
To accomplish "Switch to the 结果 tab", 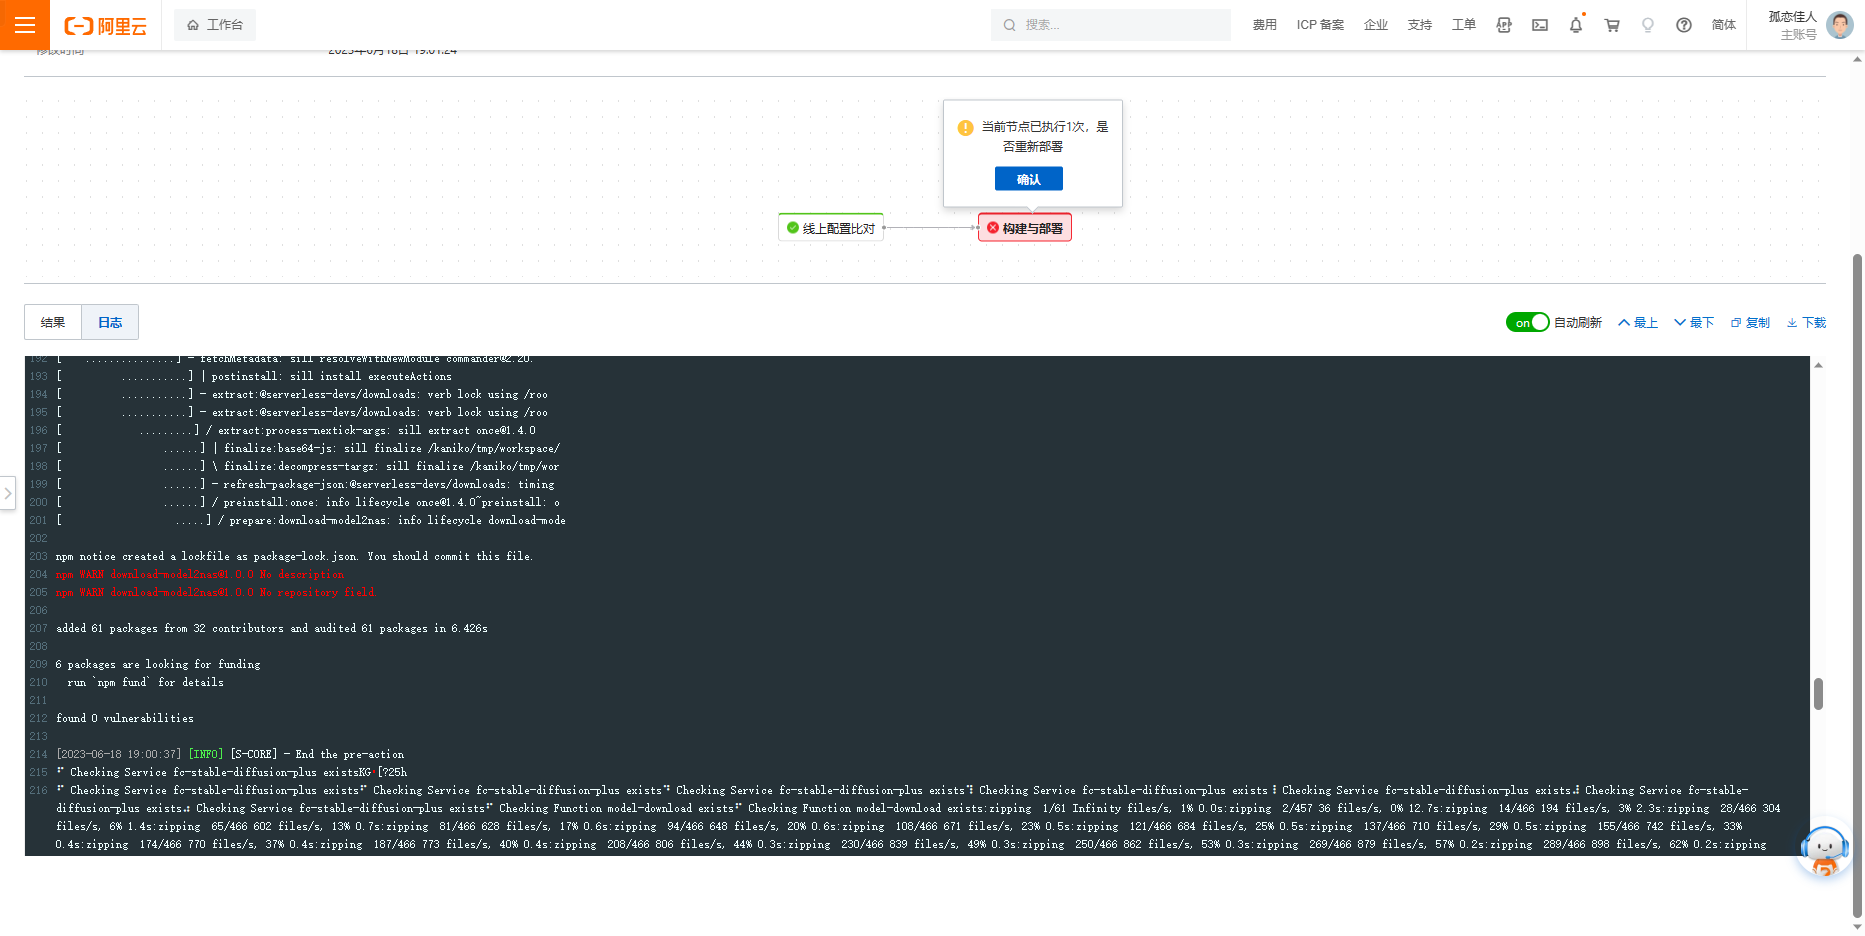I will pyautogui.click(x=53, y=322).
